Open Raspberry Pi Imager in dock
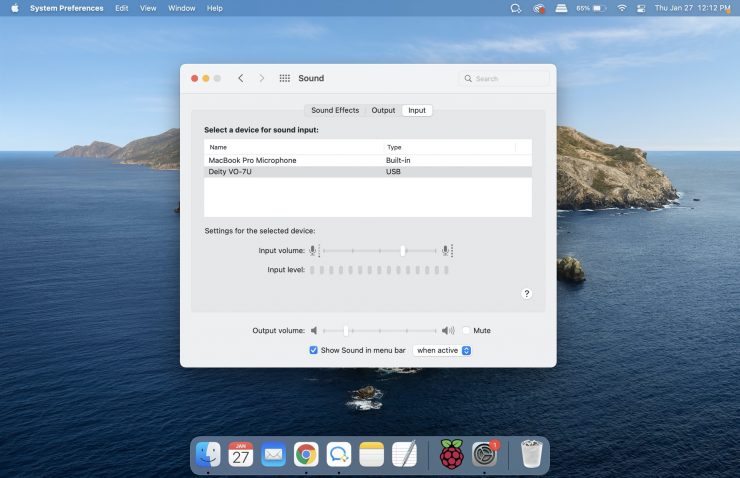740x478 pixels. (x=452, y=455)
